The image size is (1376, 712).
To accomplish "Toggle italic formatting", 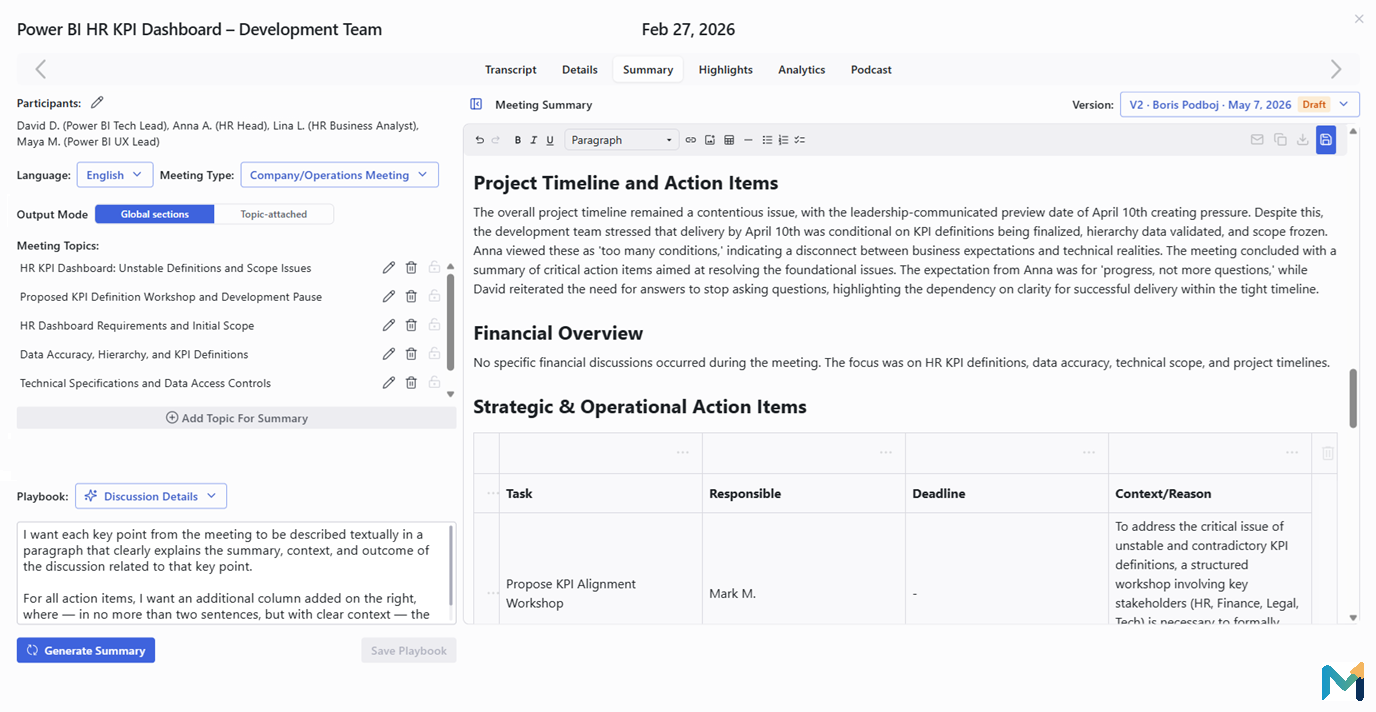I will coord(534,140).
